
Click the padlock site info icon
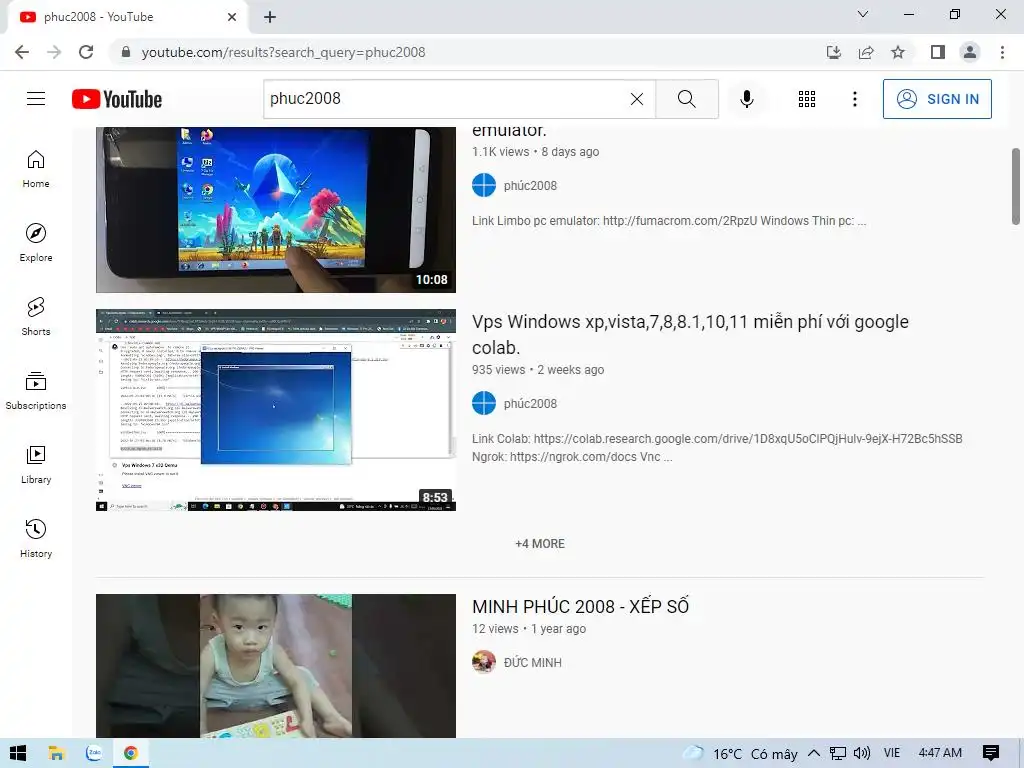click(x=126, y=52)
